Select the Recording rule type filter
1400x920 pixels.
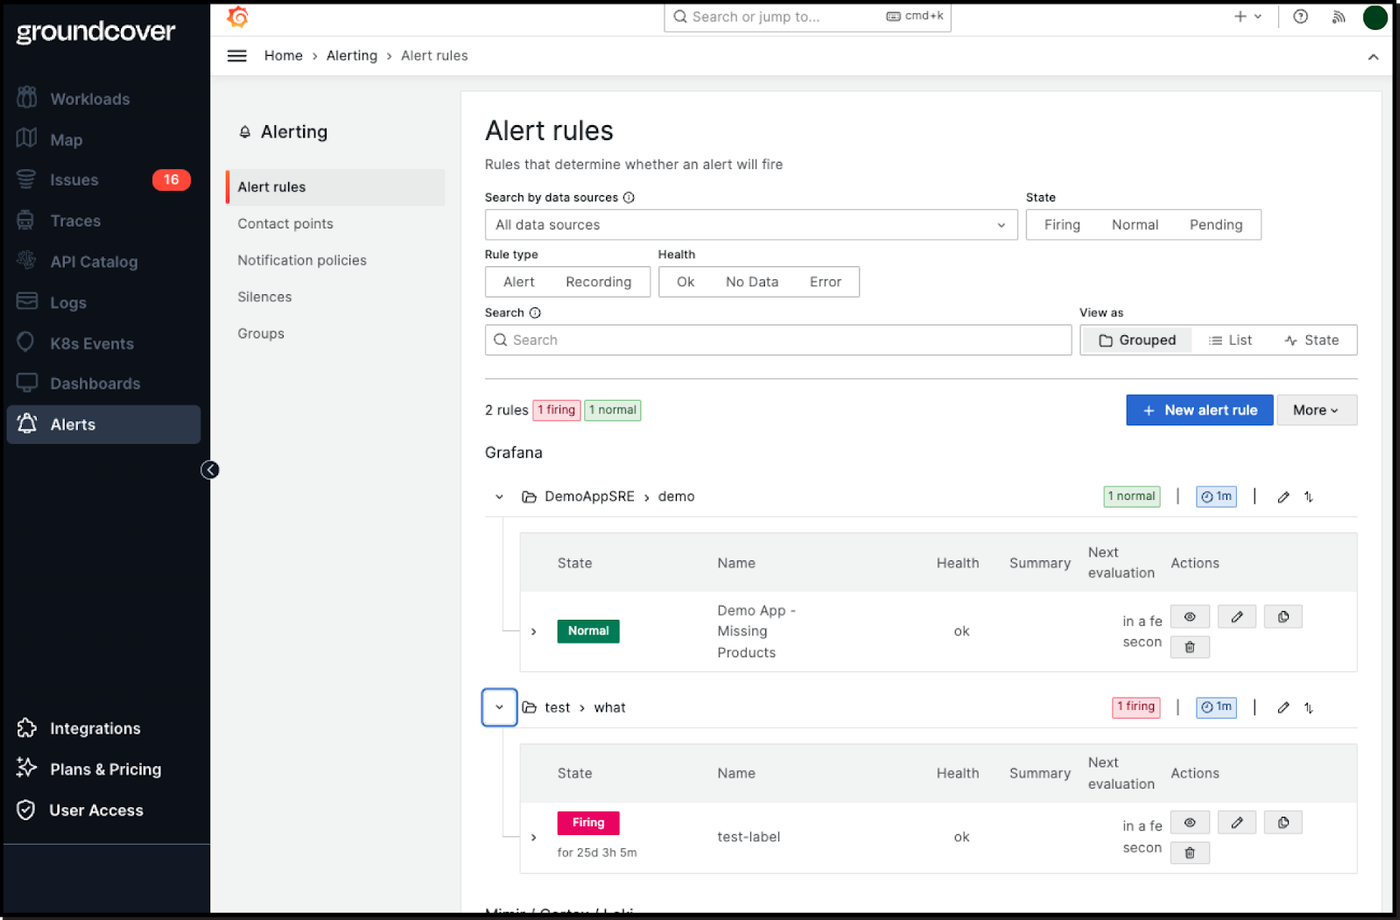598,282
